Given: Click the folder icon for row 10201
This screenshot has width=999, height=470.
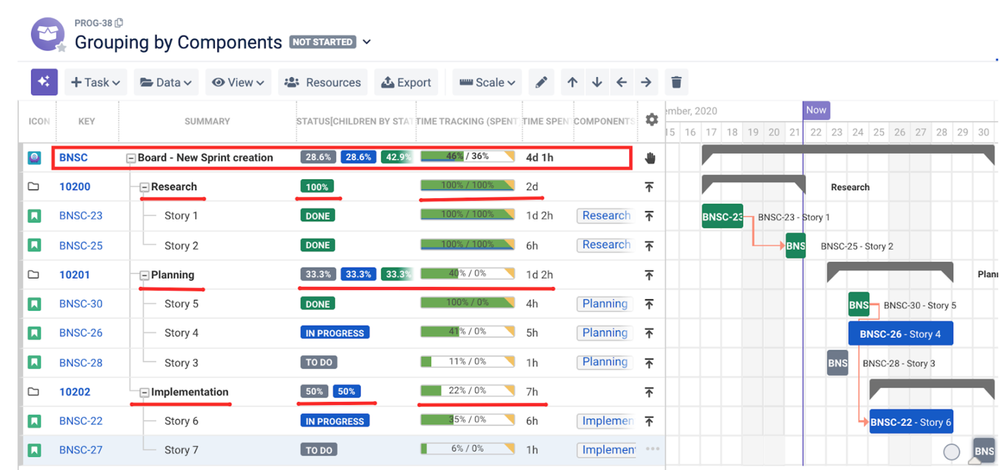Looking at the screenshot, I should [34, 275].
